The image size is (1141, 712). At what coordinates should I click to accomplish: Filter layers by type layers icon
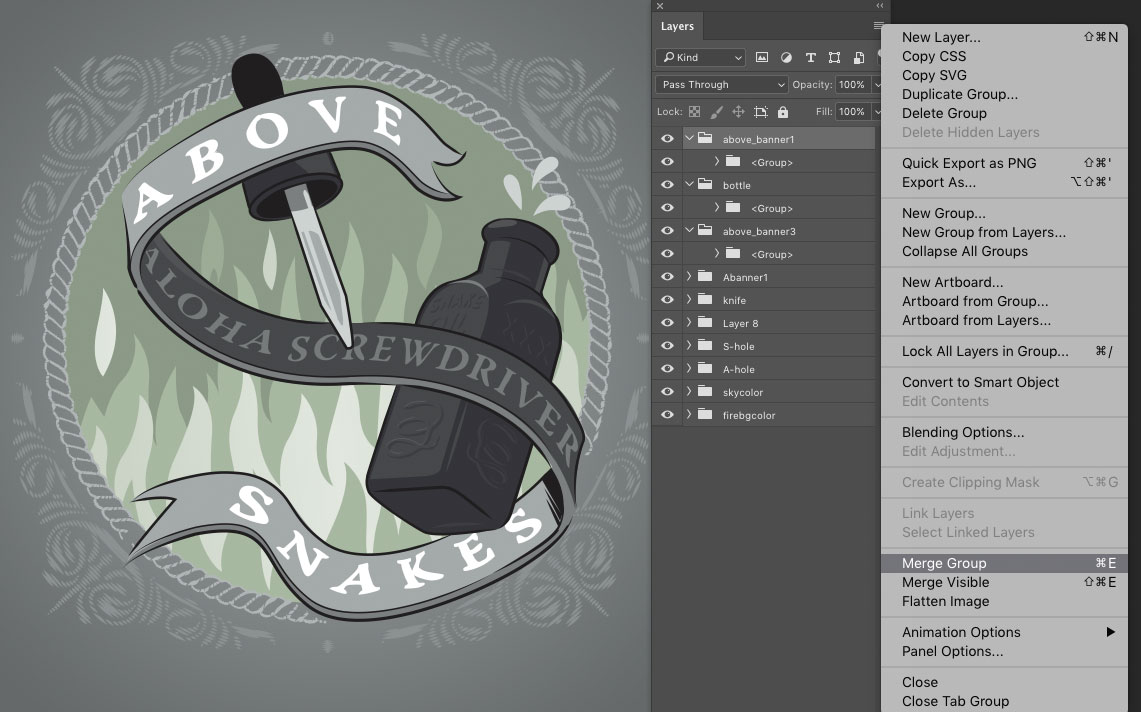tap(811, 58)
